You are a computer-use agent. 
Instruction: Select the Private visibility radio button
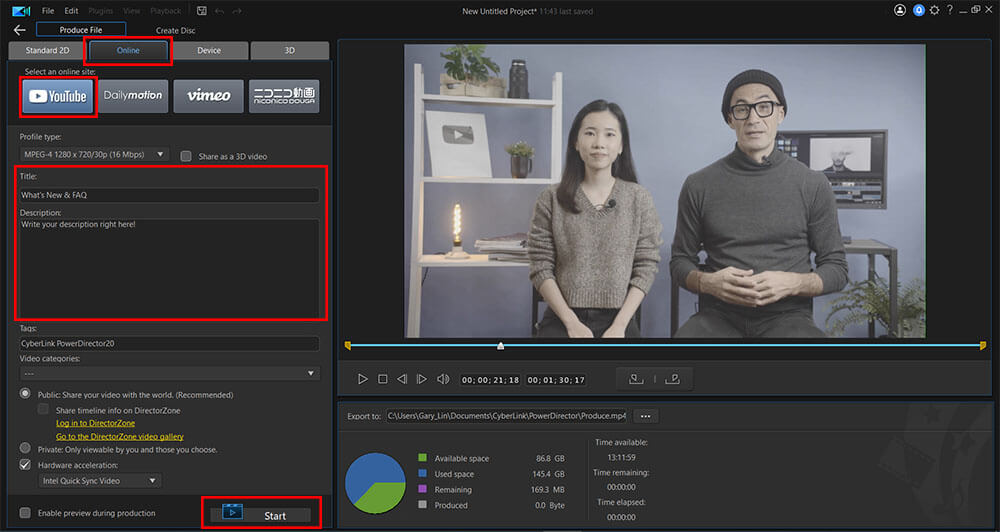point(25,449)
